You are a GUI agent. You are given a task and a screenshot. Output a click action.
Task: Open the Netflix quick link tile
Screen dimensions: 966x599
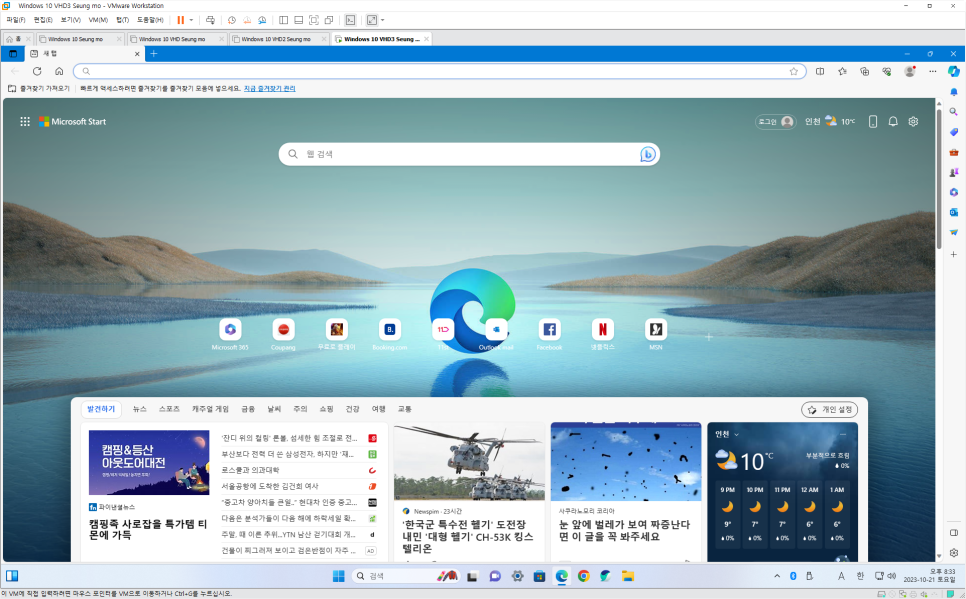click(603, 335)
